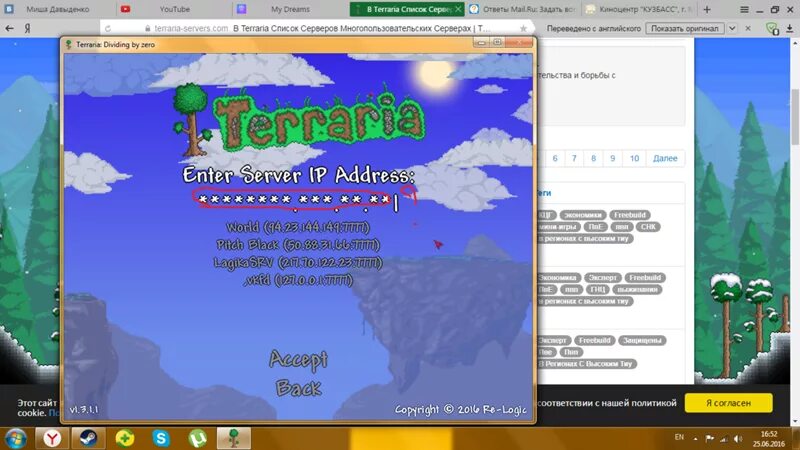Viewport: 800px width, 450px height.
Task: Switch to the Ответы Mail.Ru tab
Action: [x=523, y=9]
